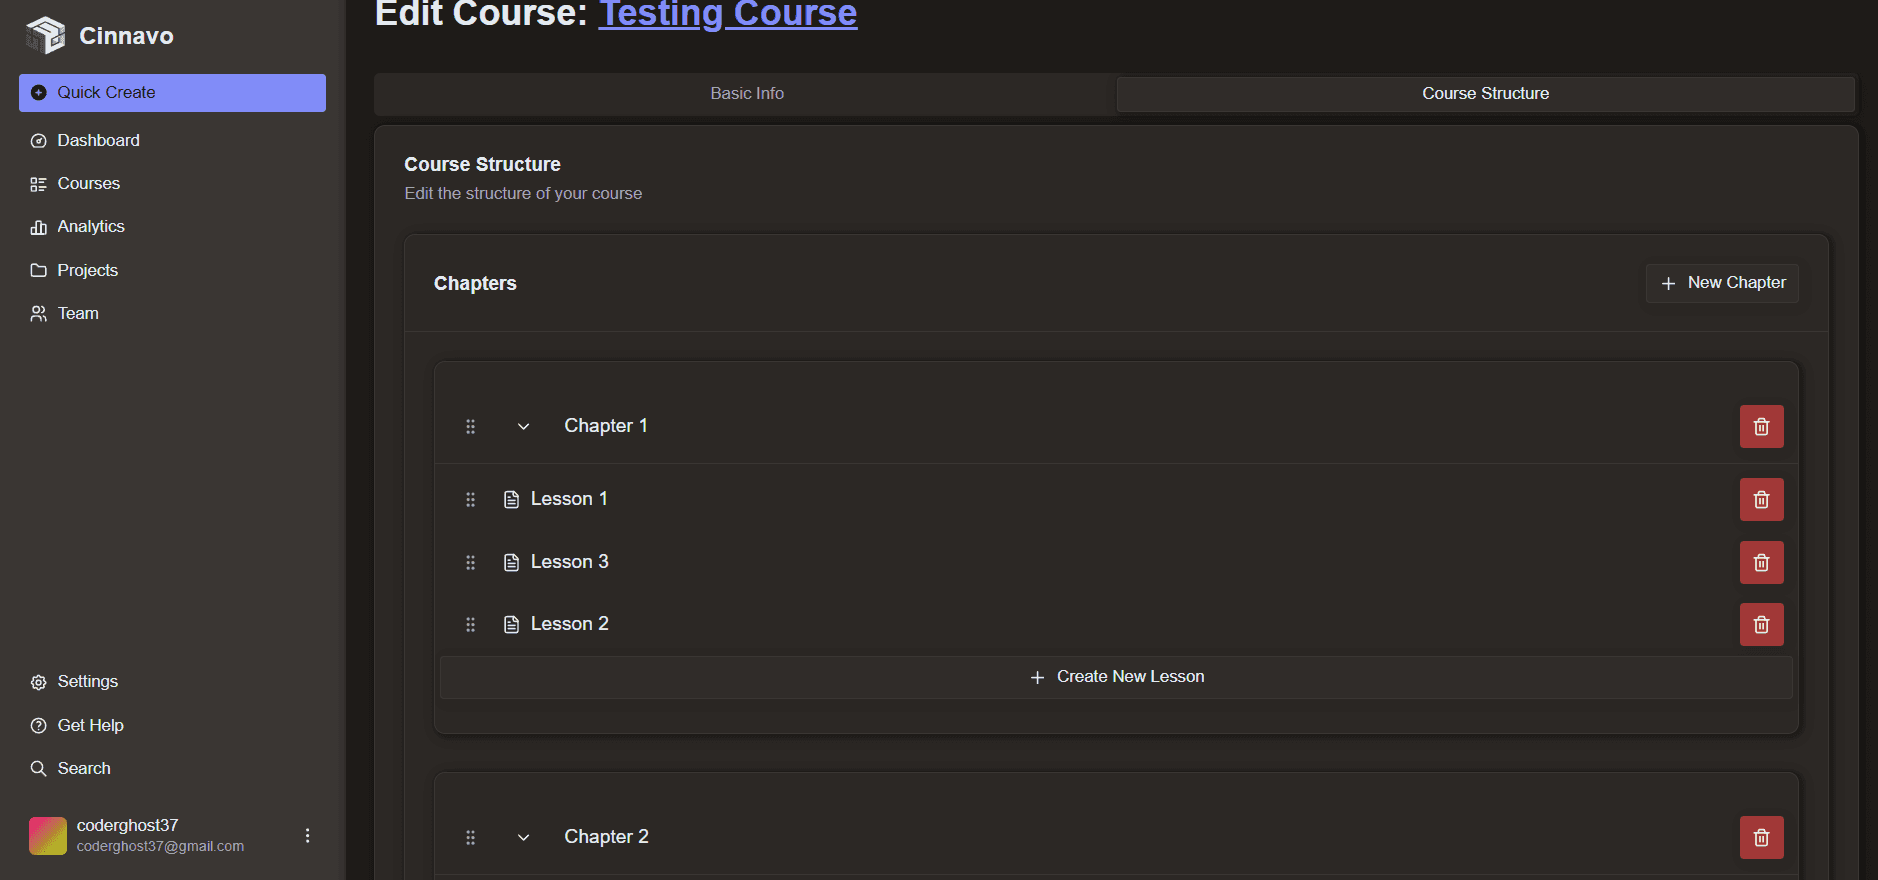Click the coderghost37 avatar thumbnail
This screenshot has width=1878, height=880.
coord(48,836)
